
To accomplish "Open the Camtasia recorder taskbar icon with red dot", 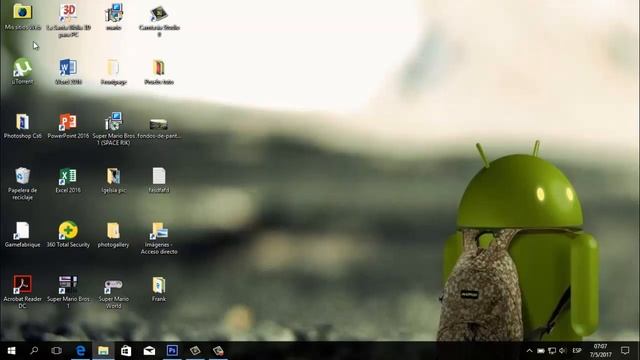I will click(218, 351).
